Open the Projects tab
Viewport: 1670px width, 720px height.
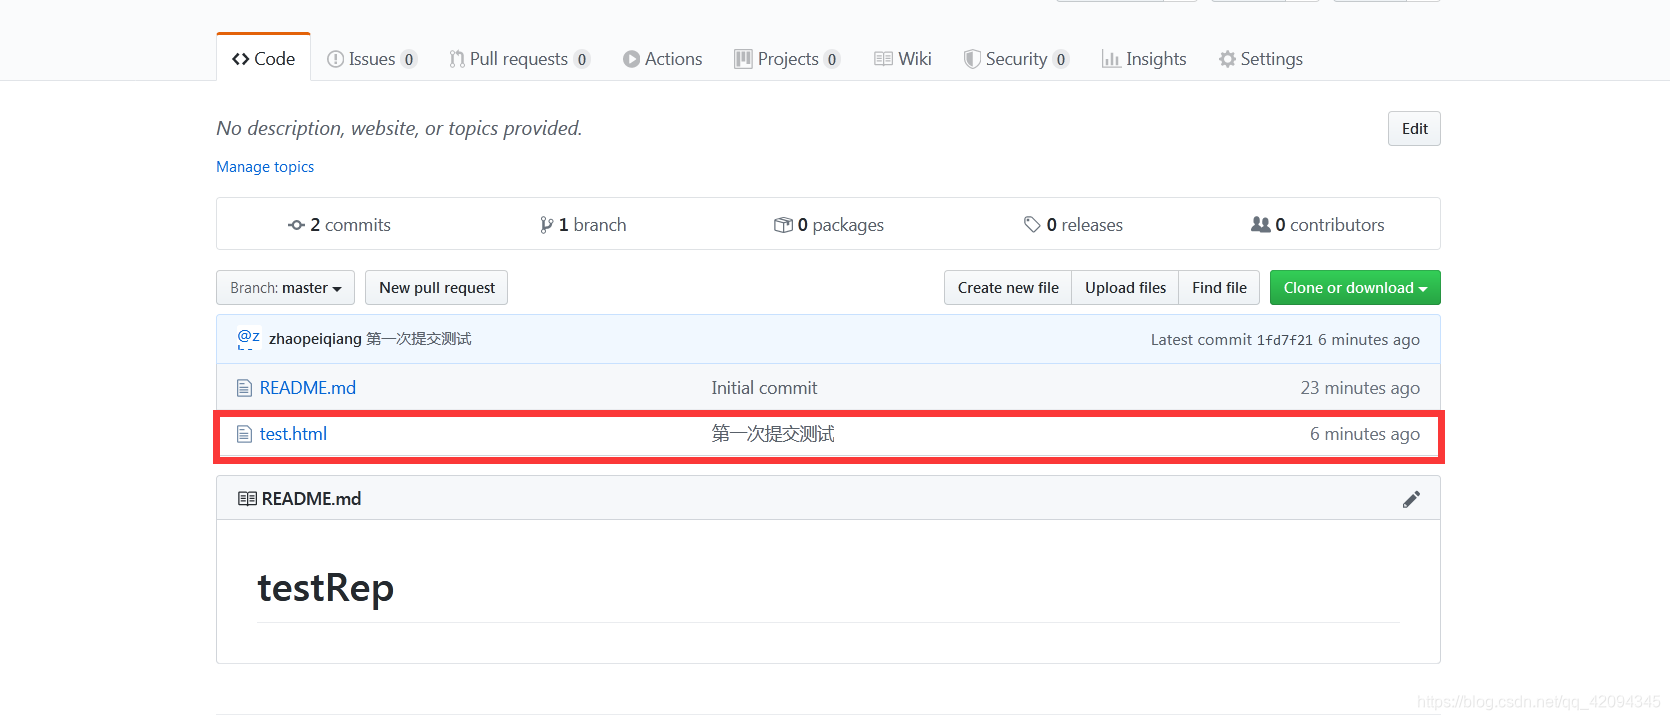pyautogui.click(x=786, y=59)
